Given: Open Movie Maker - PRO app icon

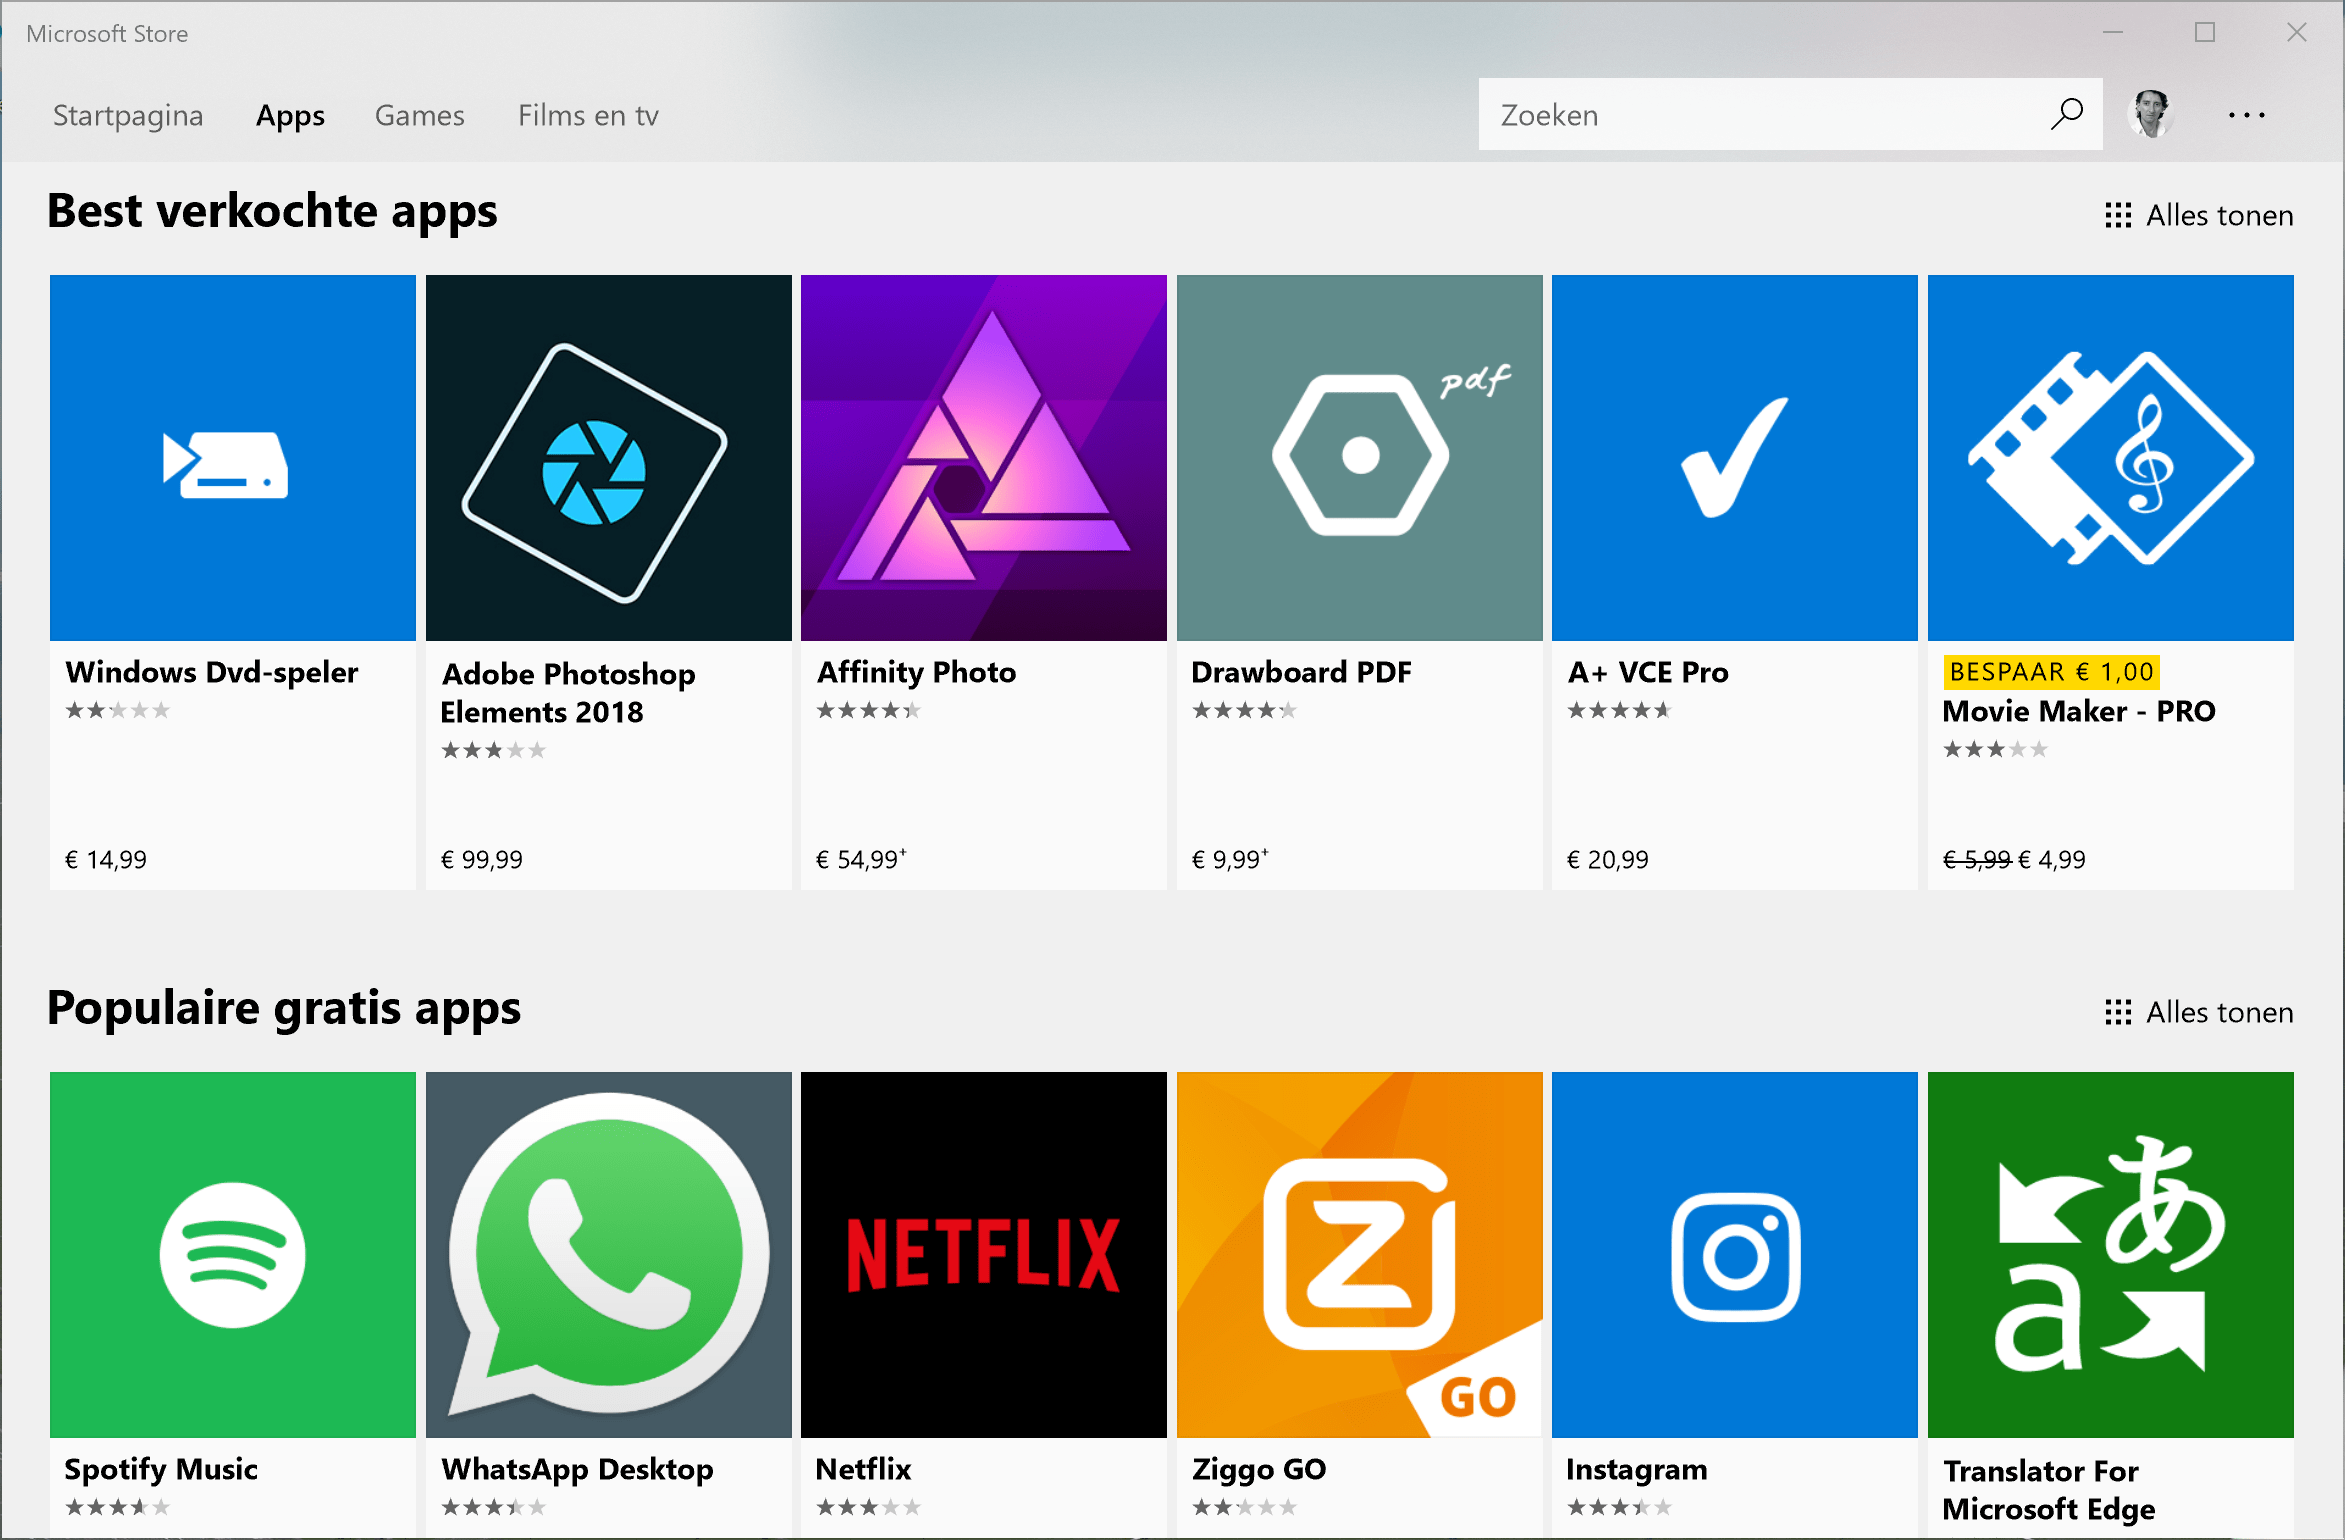Looking at the screenshot, I should [x=2110, y=458].
